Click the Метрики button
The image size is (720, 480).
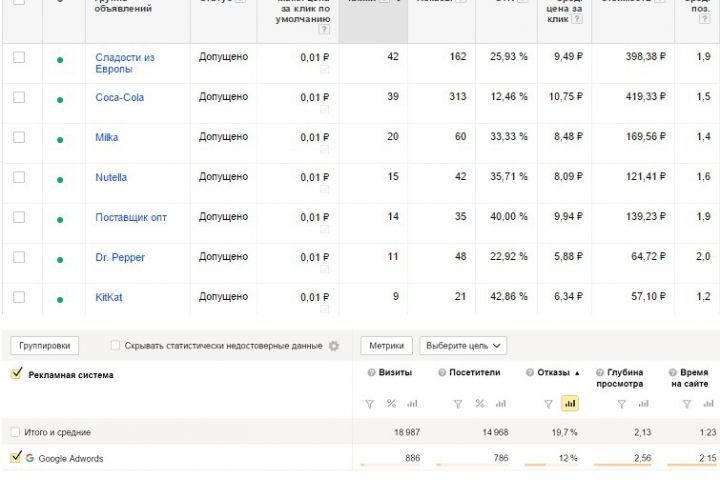point(387,345)
